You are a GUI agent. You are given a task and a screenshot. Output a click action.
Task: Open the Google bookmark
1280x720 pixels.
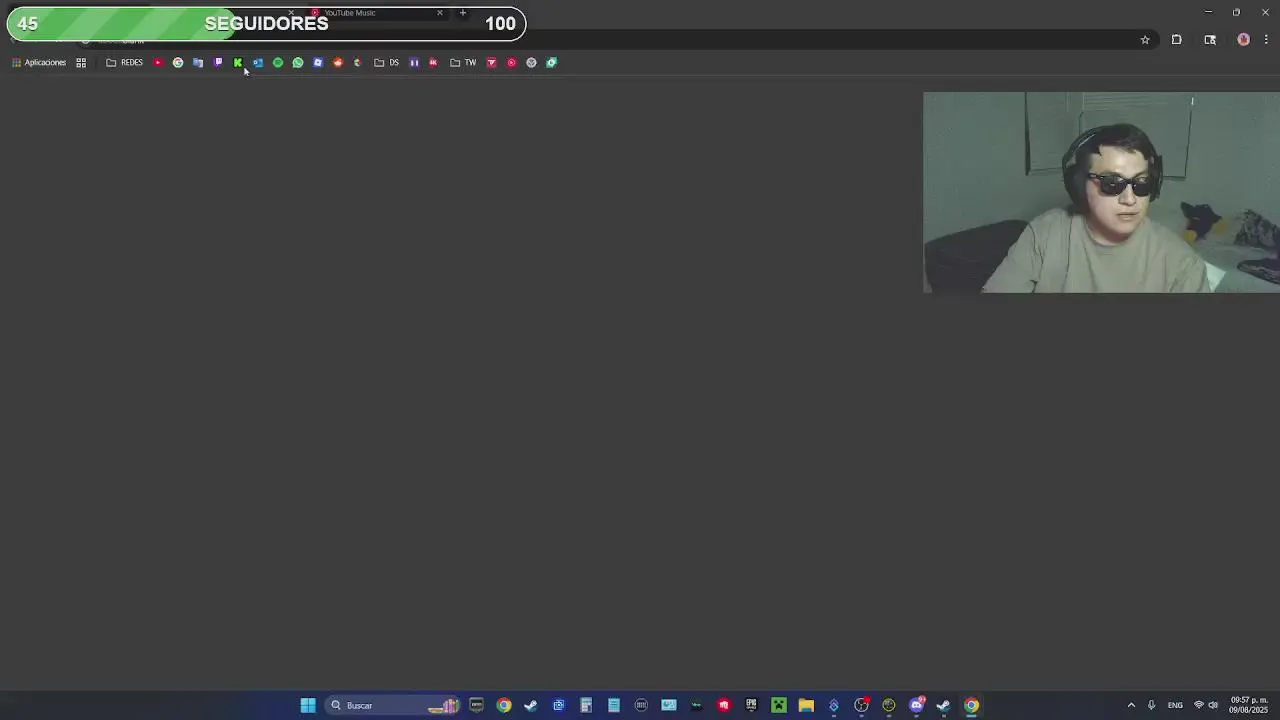tap(178, 62)
